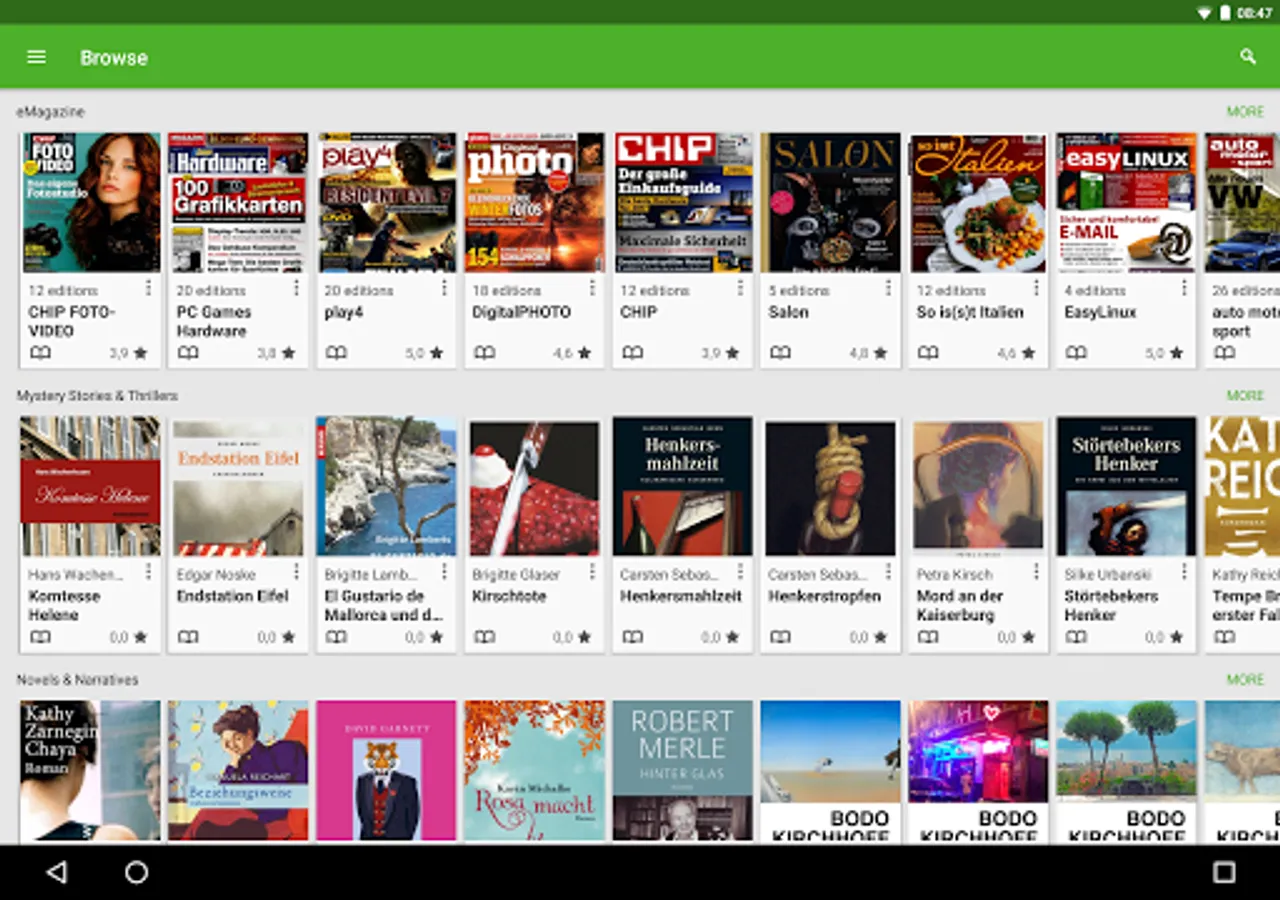Image resolution: width=1280 pixels, height=900 pixels.
Task: Tap book icon under Störtebekers Henker
Action: (x=1076, y=637)
